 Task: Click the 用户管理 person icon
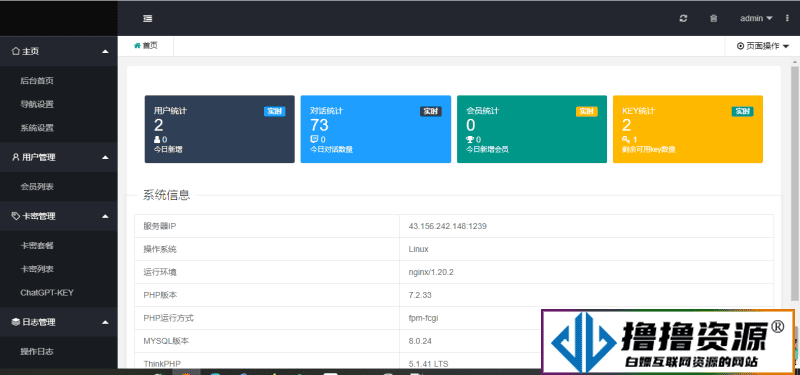[x=16, y=157]
